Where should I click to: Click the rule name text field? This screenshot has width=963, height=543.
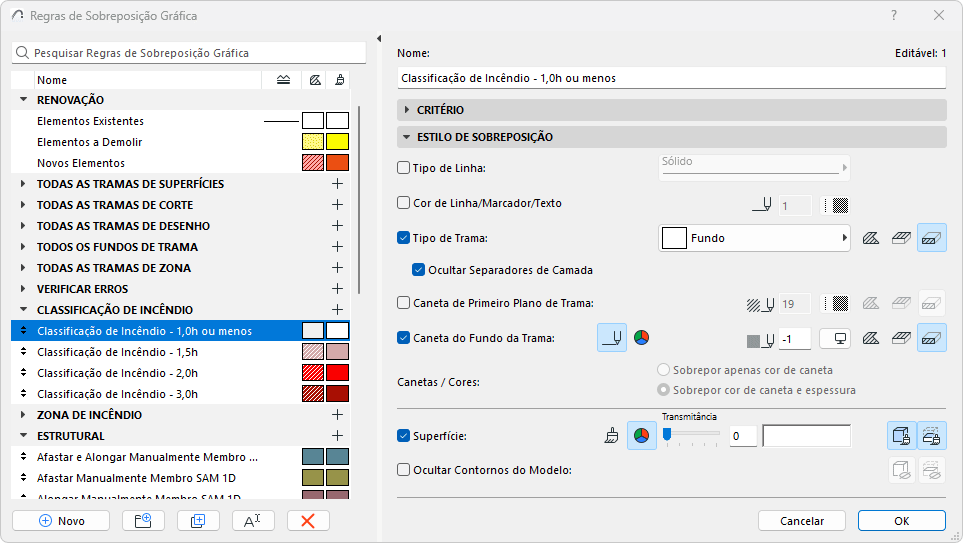click(x=671, y=78)
